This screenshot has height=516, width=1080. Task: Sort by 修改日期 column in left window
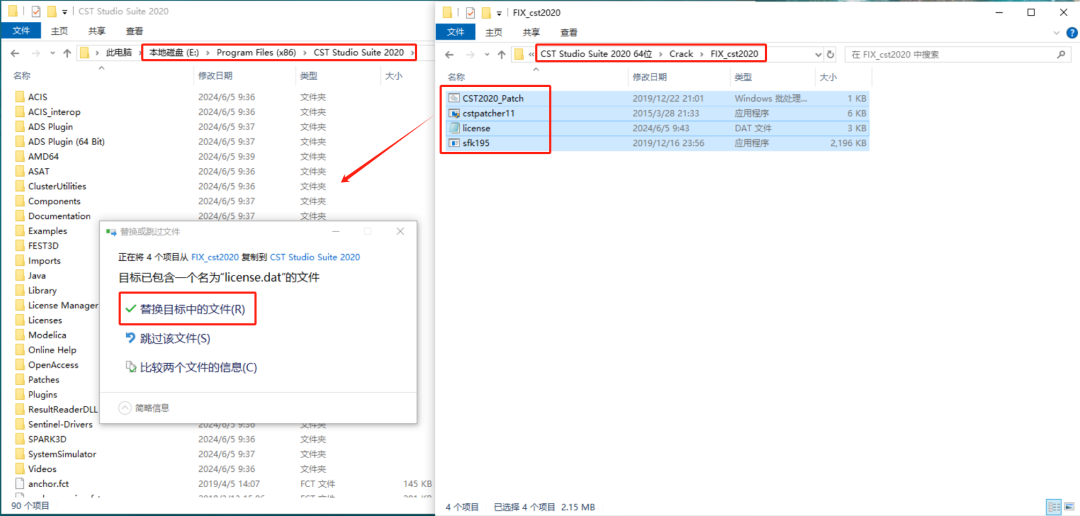215,76
